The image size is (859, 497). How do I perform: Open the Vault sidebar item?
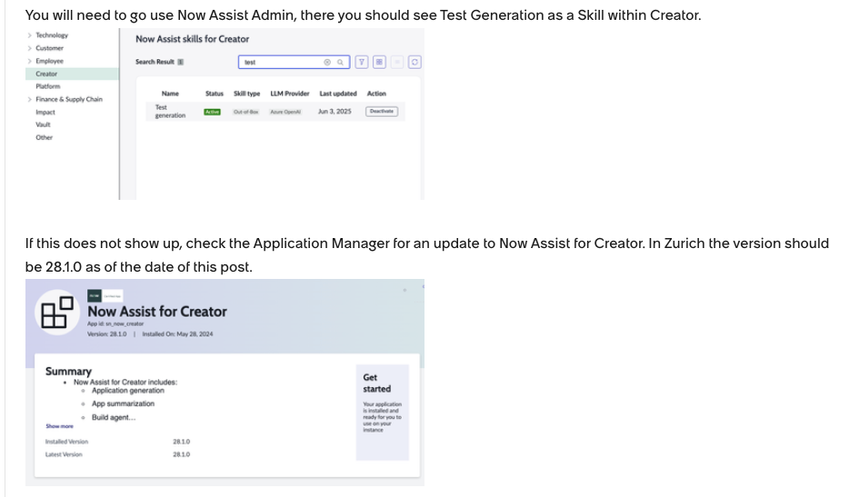coord(43,125)
